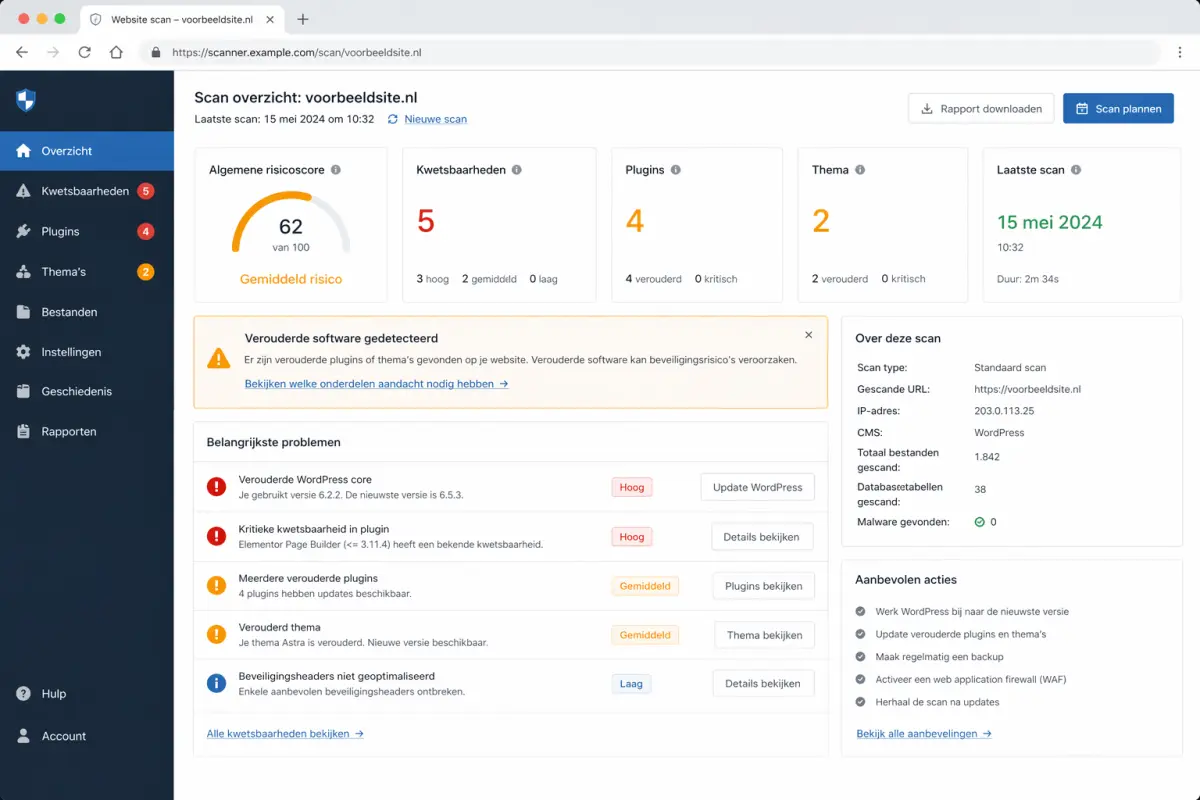Viewport: 1200px width, 800px height.
Task: Click orange alert icon for Meerdere verouderde plugins
Action: tap(216, 586)
